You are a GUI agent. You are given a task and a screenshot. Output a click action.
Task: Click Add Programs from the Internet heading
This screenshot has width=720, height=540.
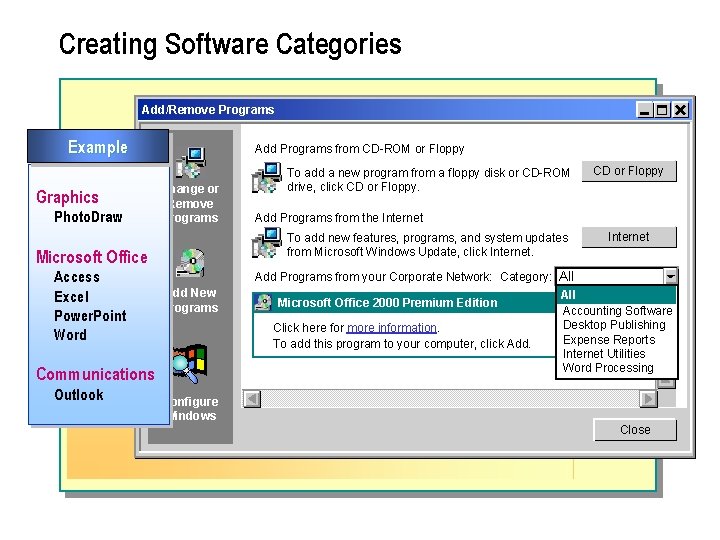pos(339,218)
